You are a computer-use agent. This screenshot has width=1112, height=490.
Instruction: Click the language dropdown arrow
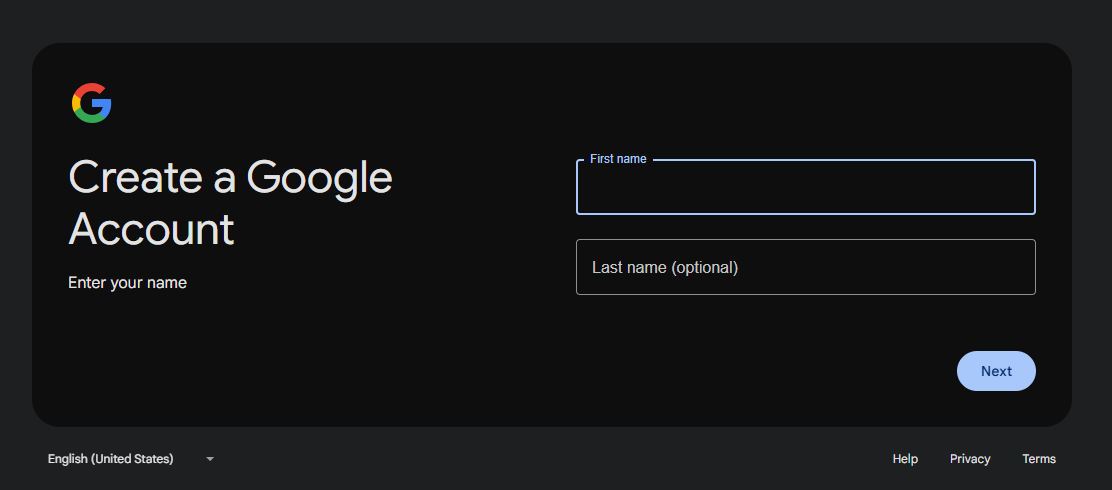tap(210, 459)
